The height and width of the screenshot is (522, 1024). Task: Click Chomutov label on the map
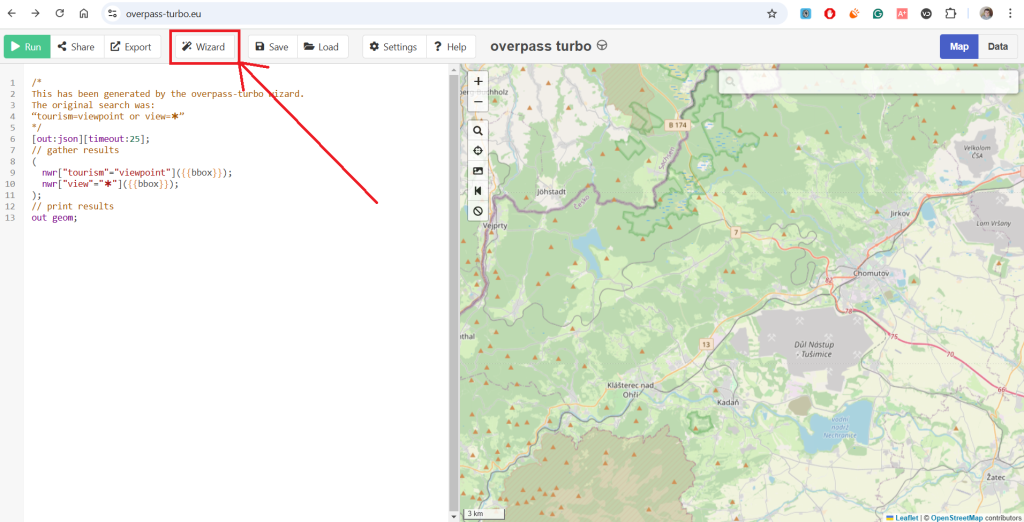(872, 273)
